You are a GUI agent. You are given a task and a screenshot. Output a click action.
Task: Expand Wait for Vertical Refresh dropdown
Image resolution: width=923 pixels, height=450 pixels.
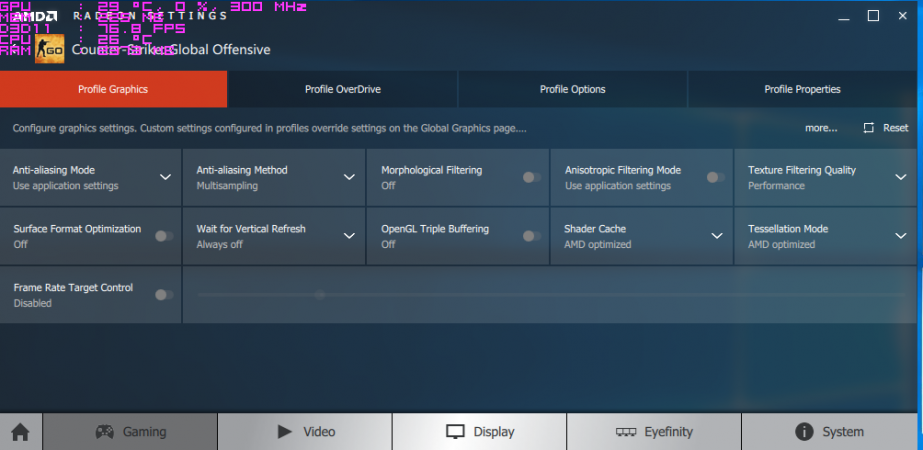349,236
